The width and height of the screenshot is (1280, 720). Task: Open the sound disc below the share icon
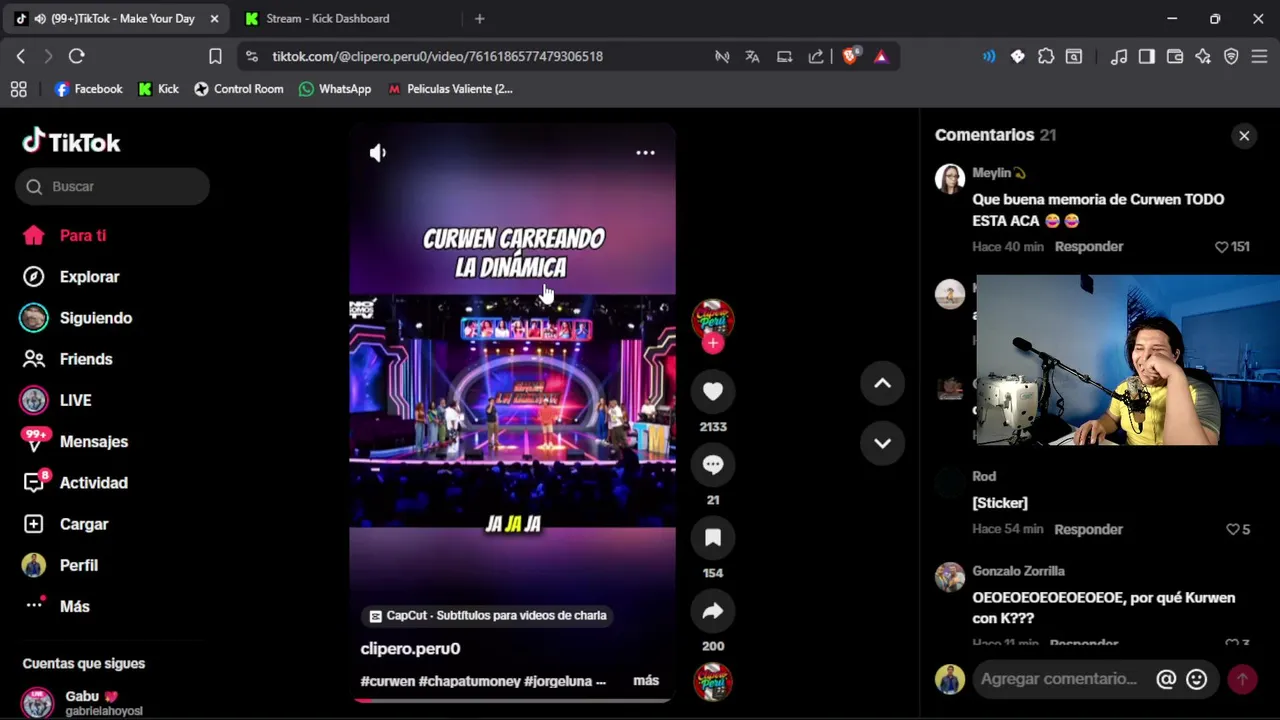tap(713, 682)
